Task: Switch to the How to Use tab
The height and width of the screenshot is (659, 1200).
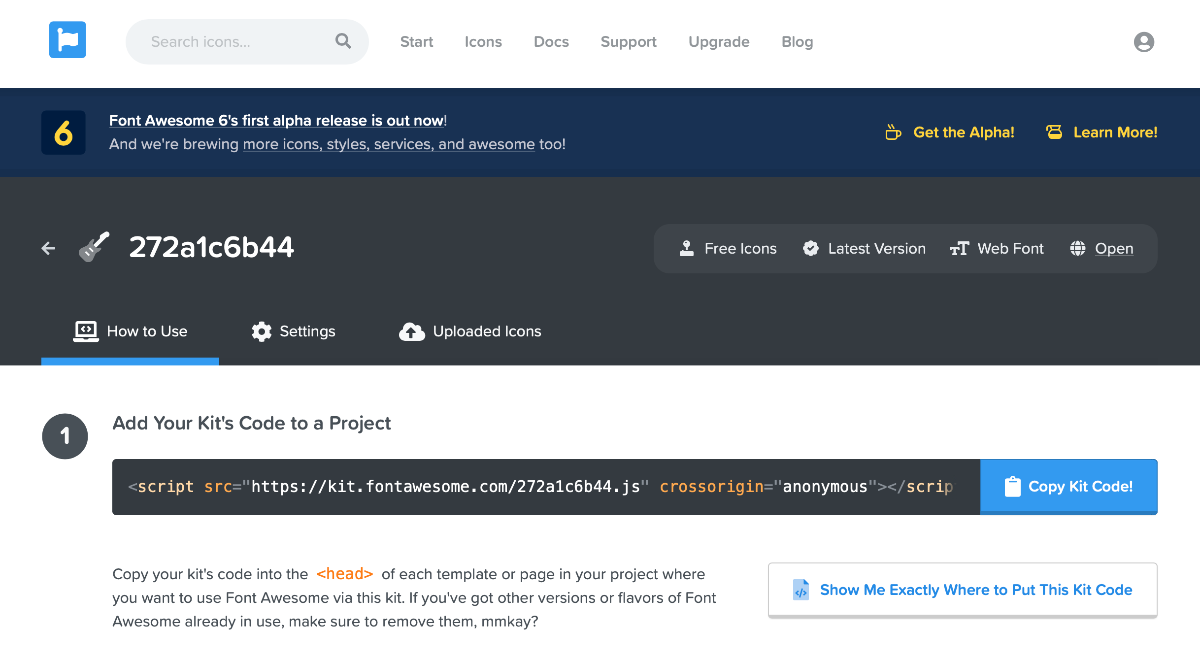Action: click(x=130, y=331)
